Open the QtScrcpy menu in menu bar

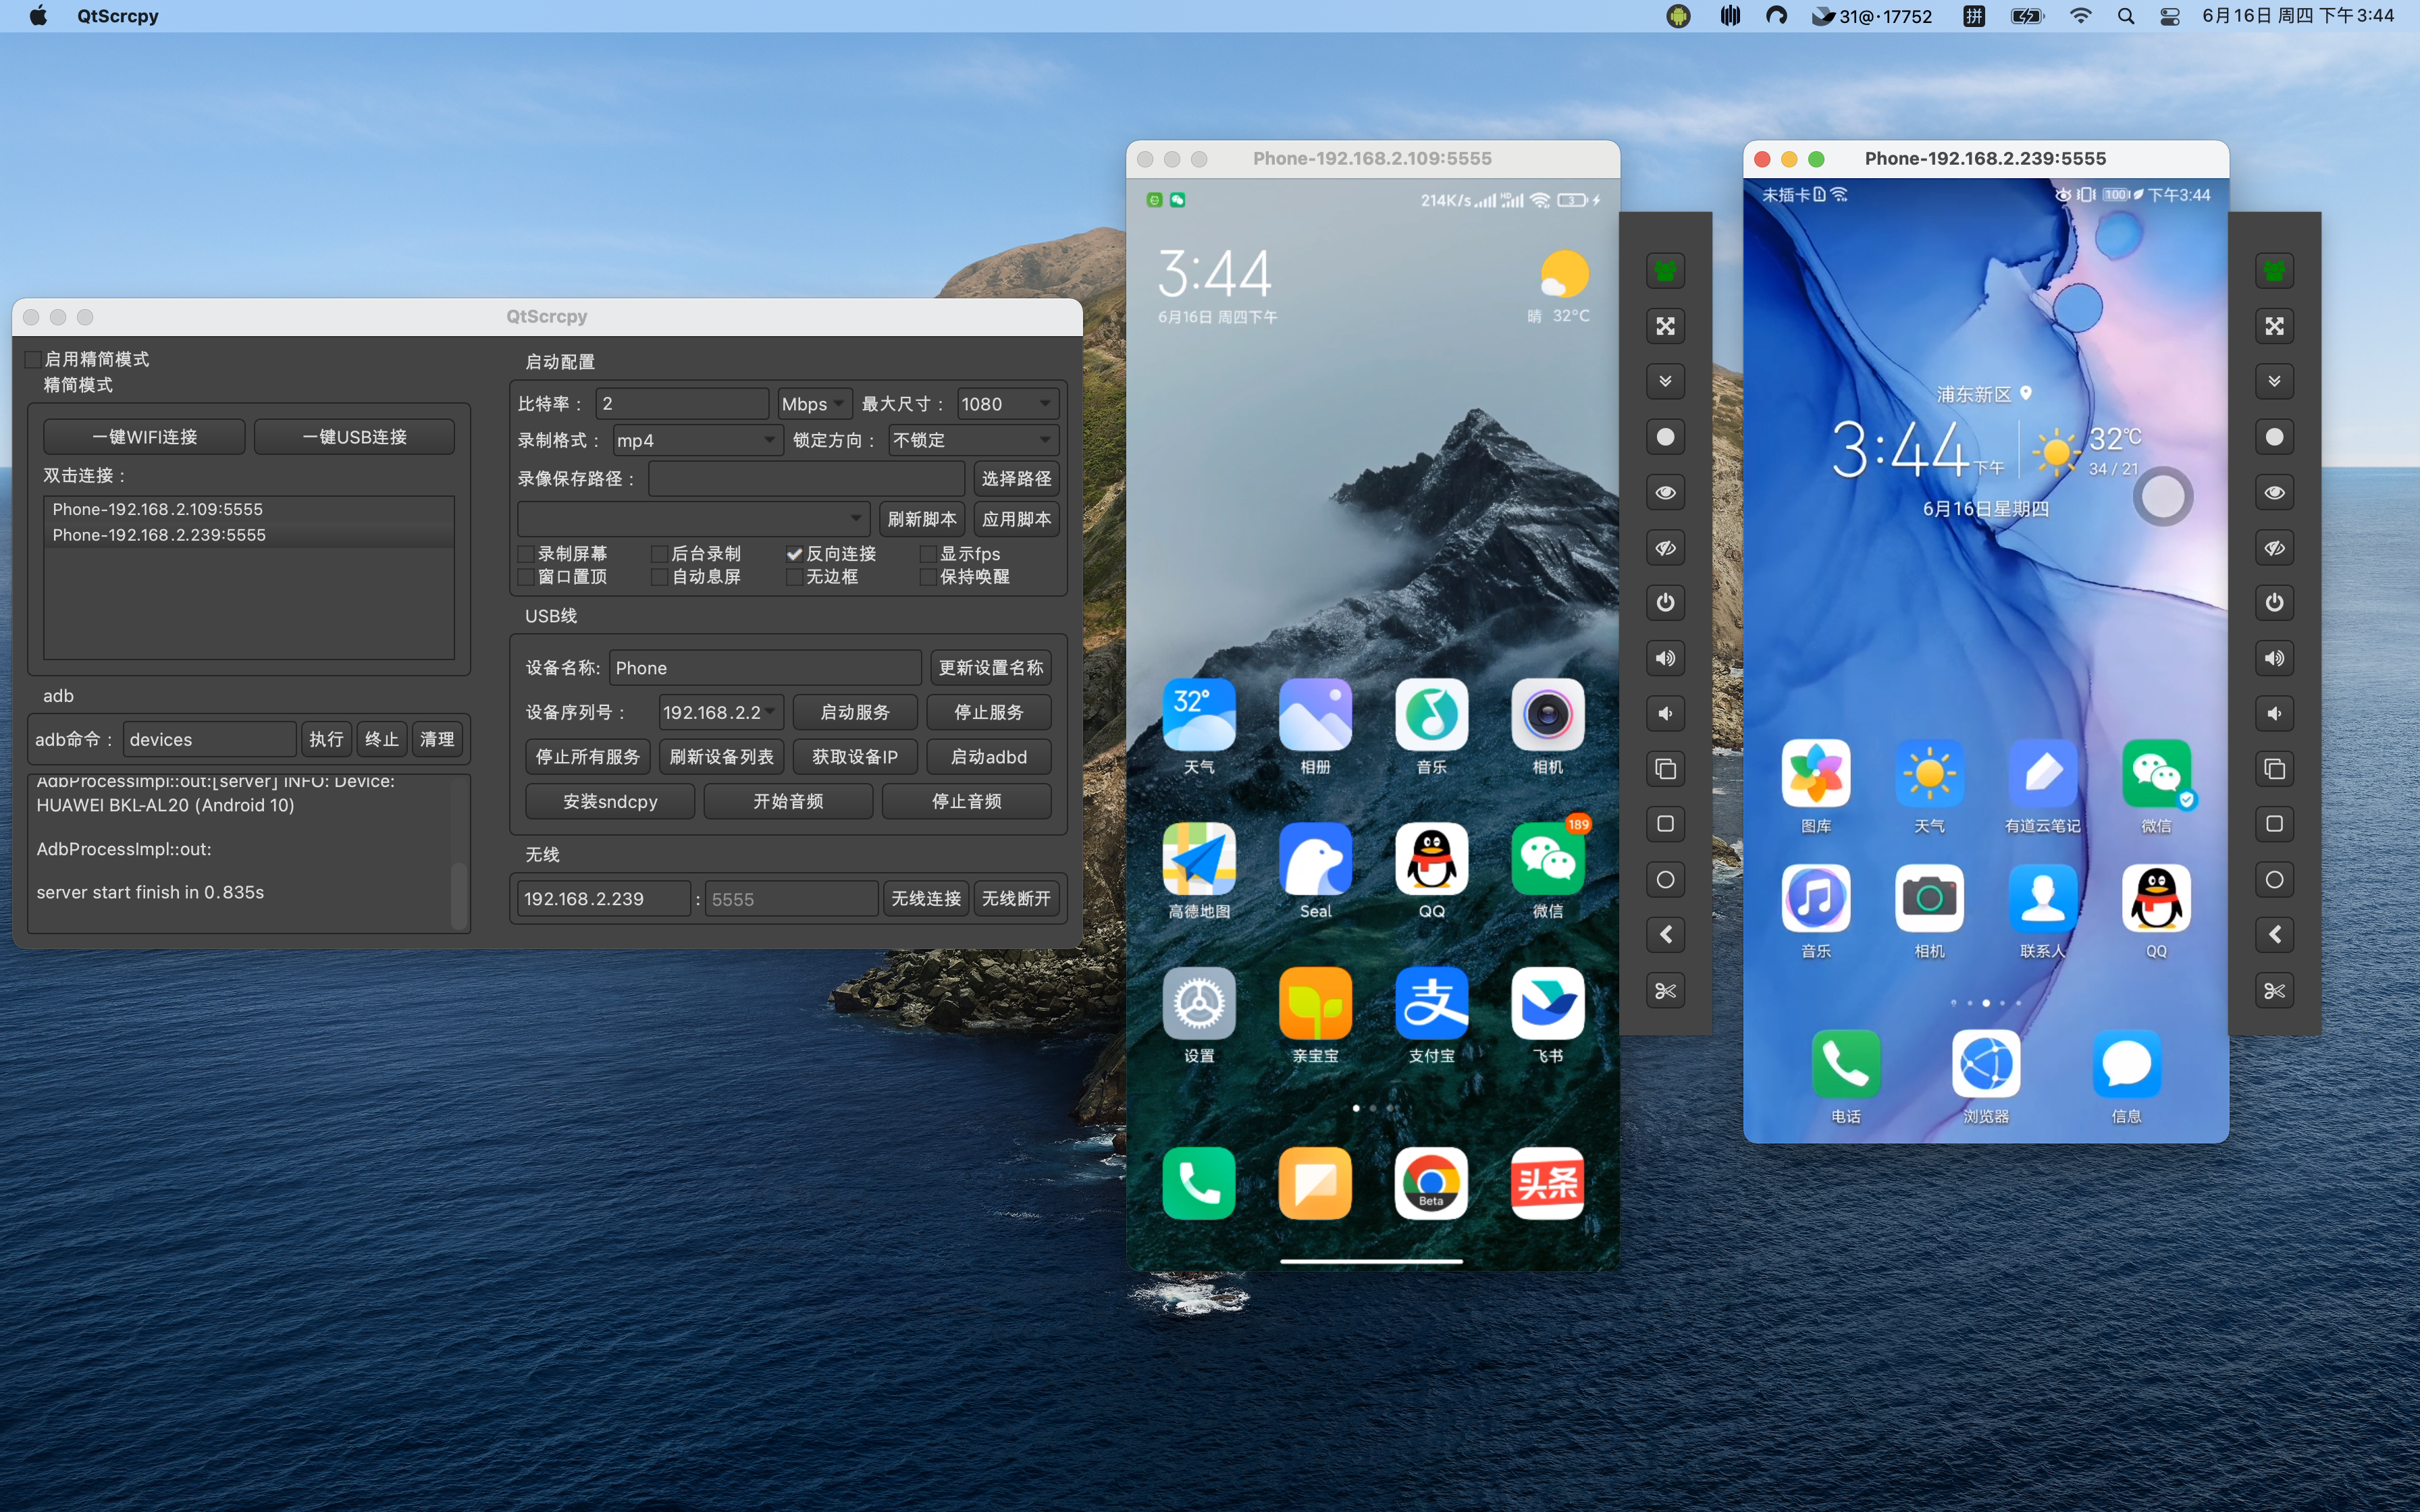coord(117,16)
